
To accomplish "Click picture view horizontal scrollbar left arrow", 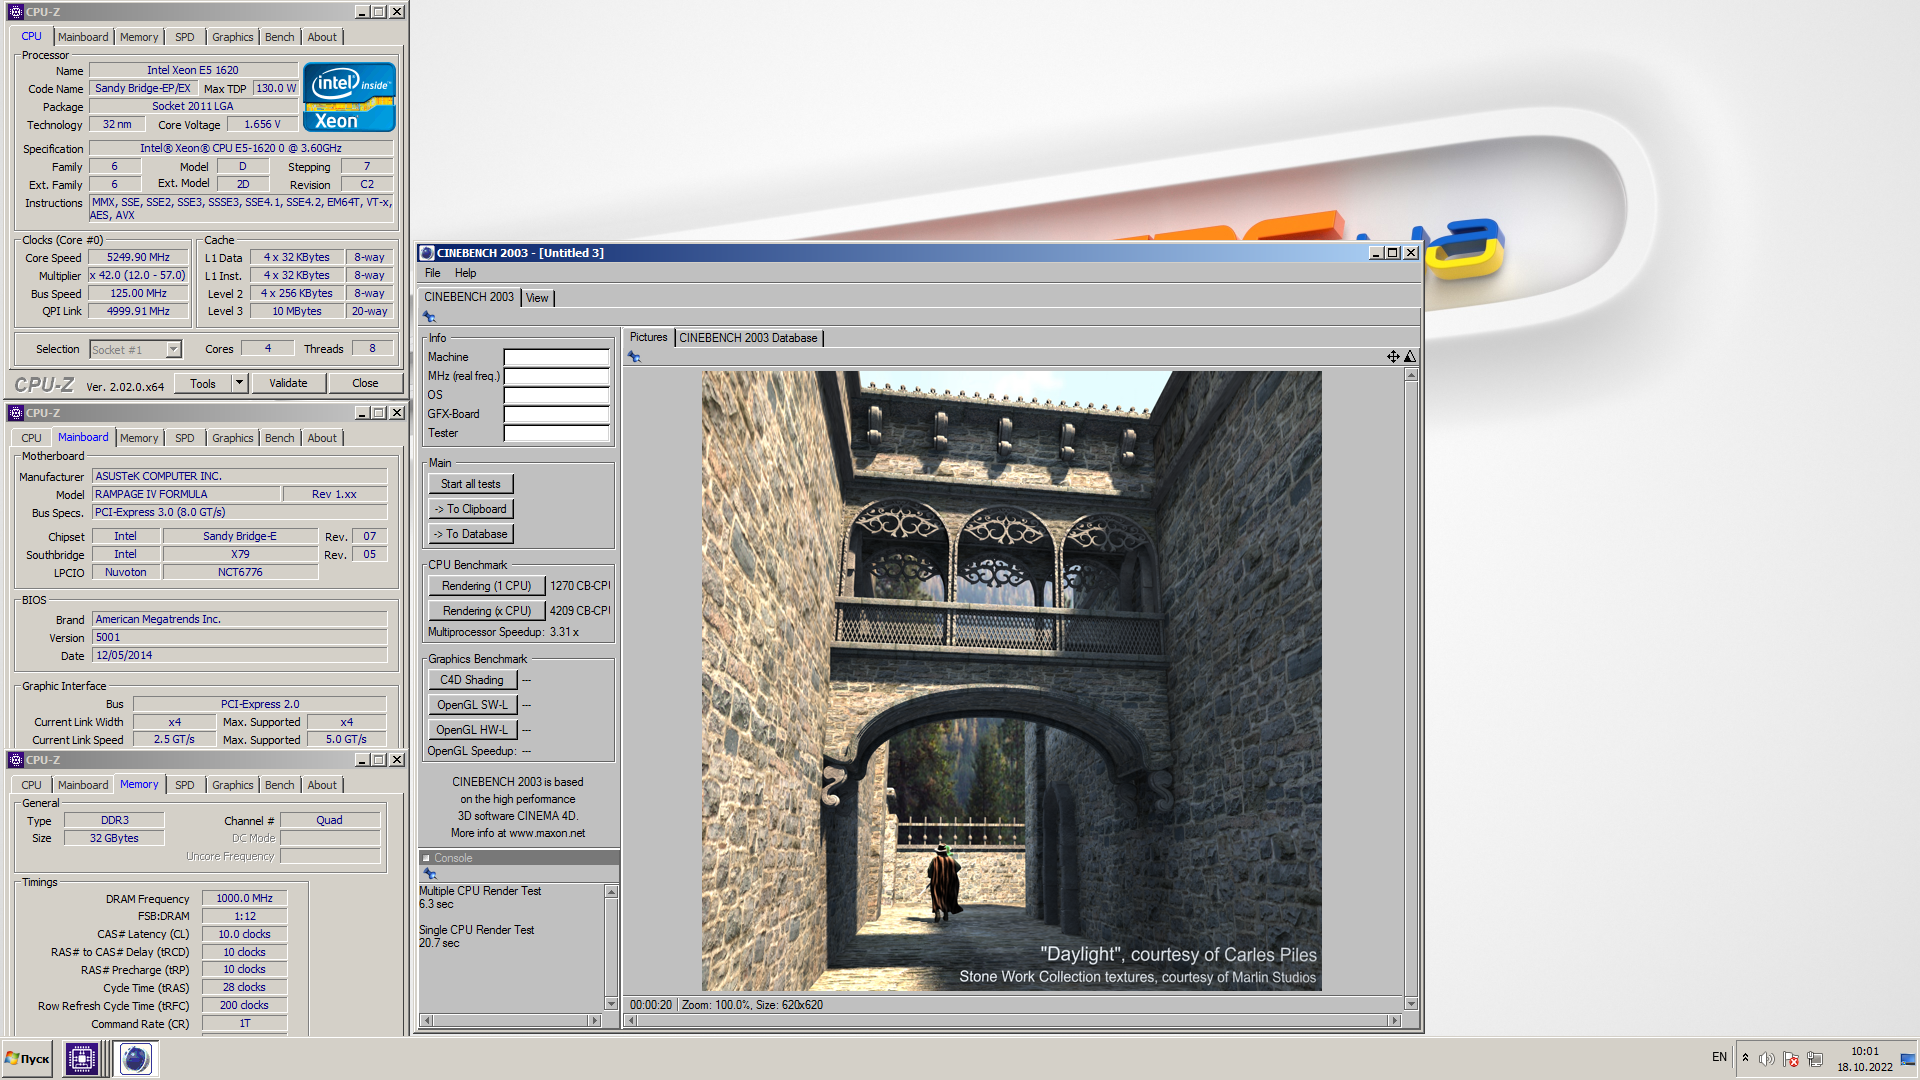I will click(x=631, y=1021).
